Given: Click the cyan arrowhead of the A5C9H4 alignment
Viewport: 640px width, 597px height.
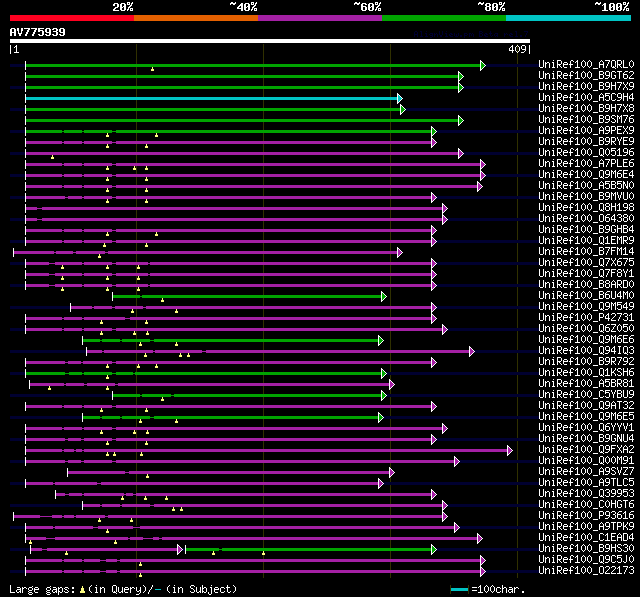Looking at the screenshot, I should pyautogui.click(x=400, y=98).
